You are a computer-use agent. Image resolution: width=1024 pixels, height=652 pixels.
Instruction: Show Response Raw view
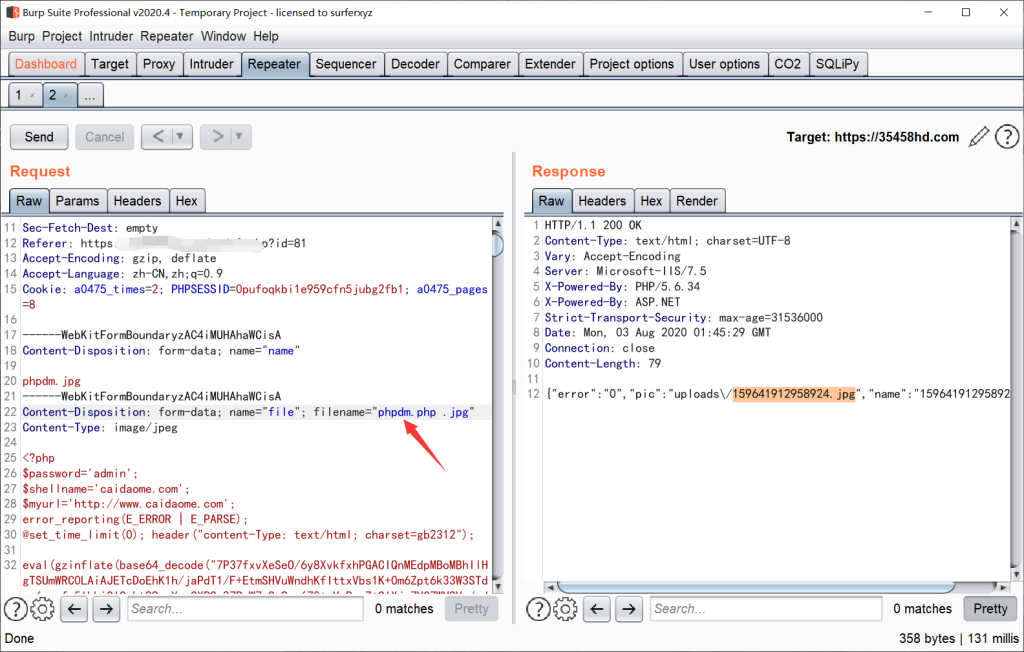pyautogui.click(x=551, y=201)
